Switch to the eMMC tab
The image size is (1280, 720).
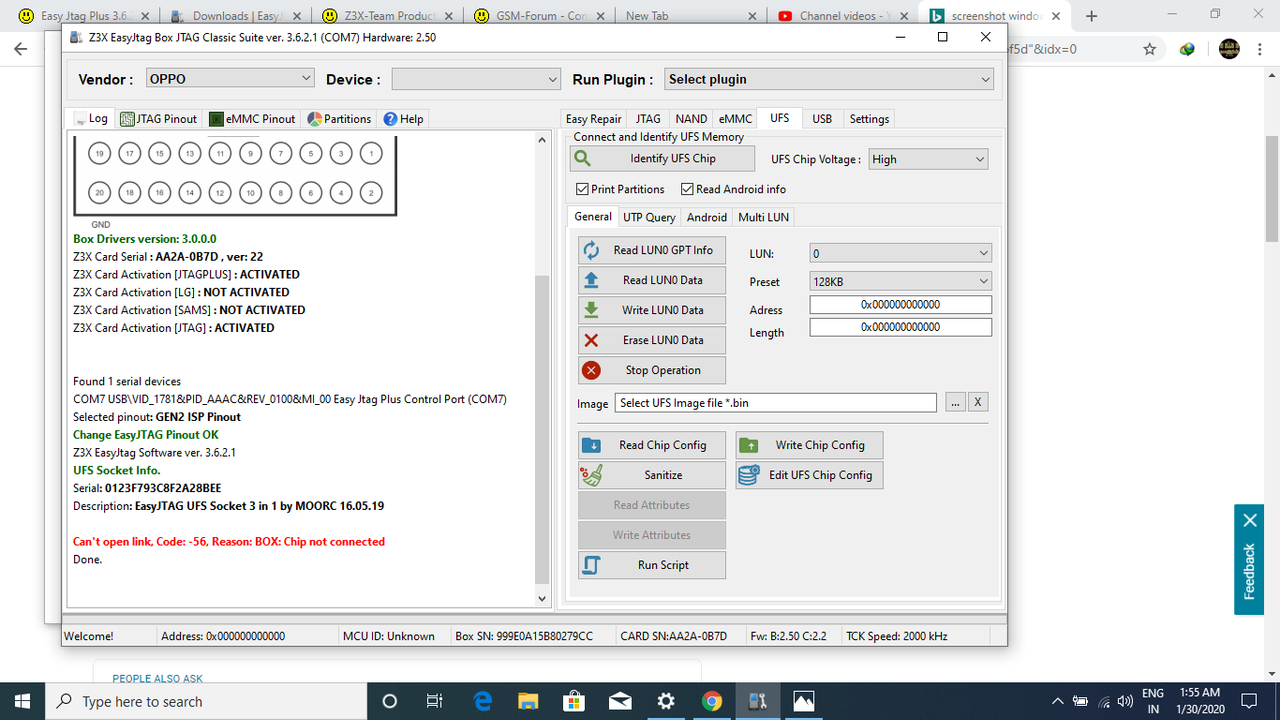point(735,118)
